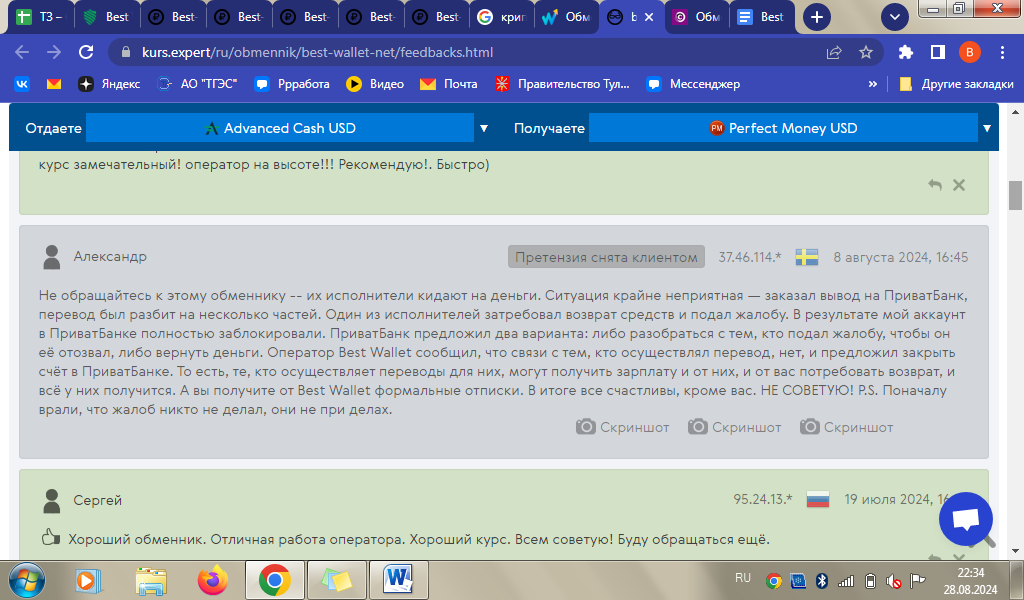1024x600 pixels.
Task: Go back using browser back arrow
Action: coord(22,52)
